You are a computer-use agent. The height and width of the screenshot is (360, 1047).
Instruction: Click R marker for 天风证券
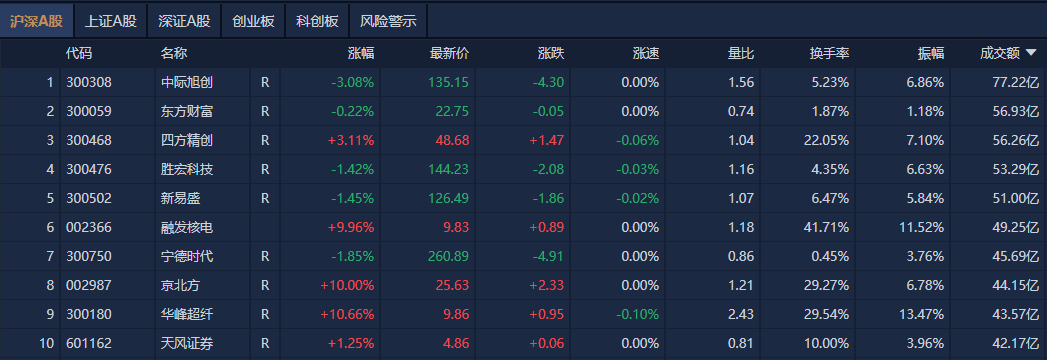coord(265,343)
